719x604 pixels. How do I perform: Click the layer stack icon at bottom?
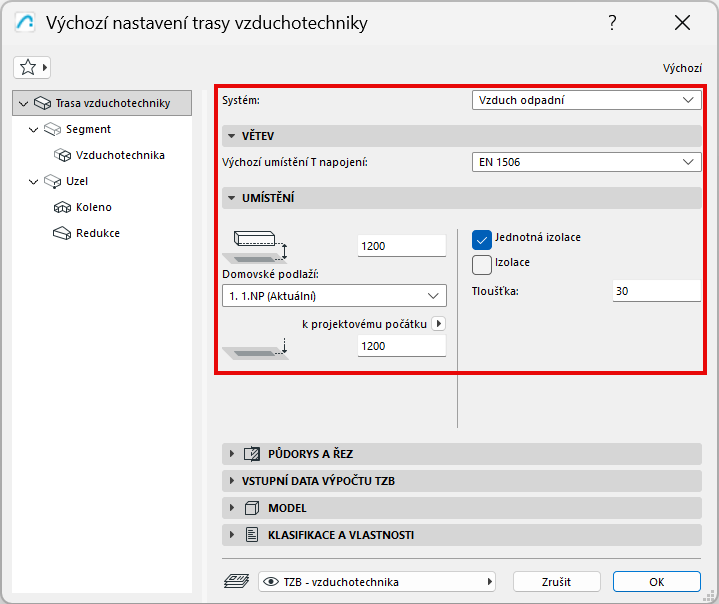(x=237, y=582)
